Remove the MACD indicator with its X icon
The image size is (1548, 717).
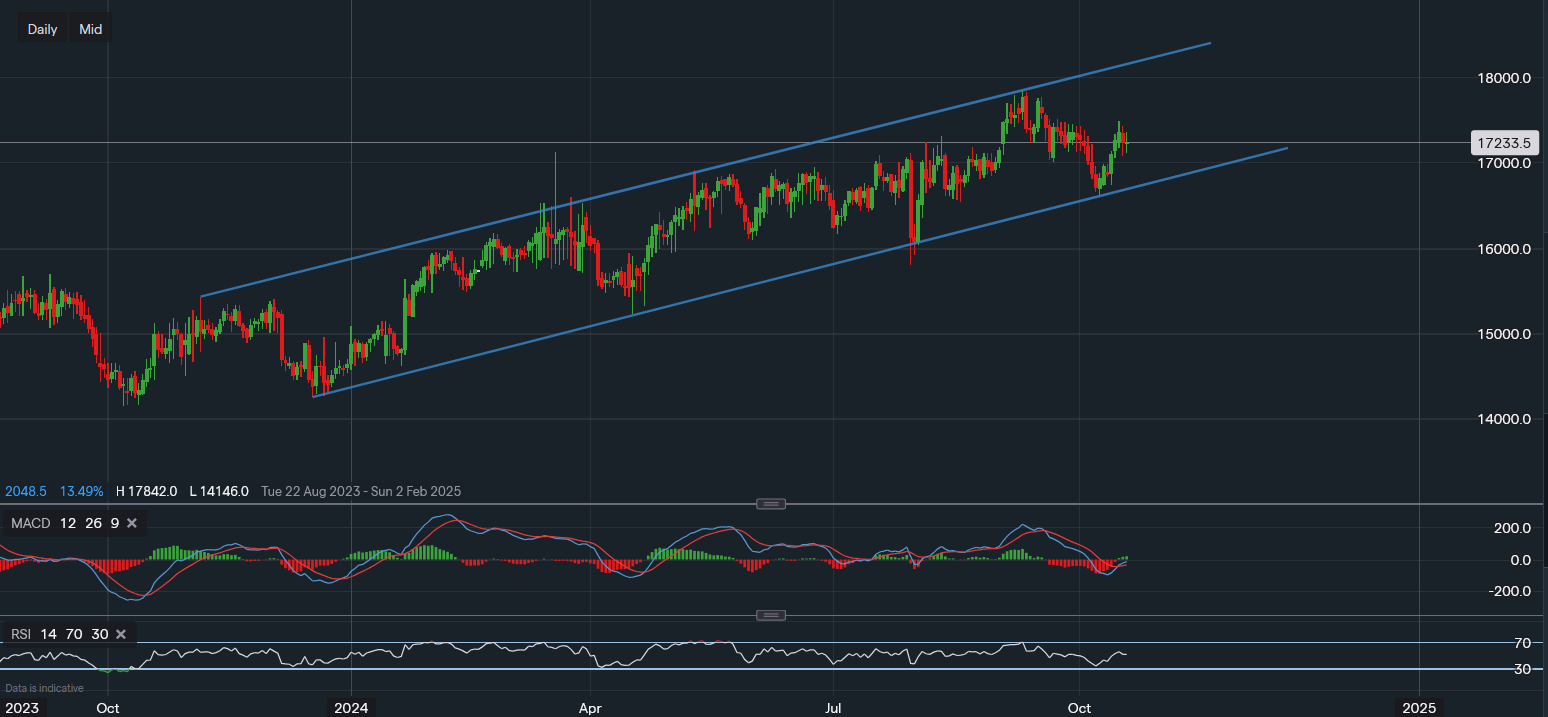click(x=131, y=523)
